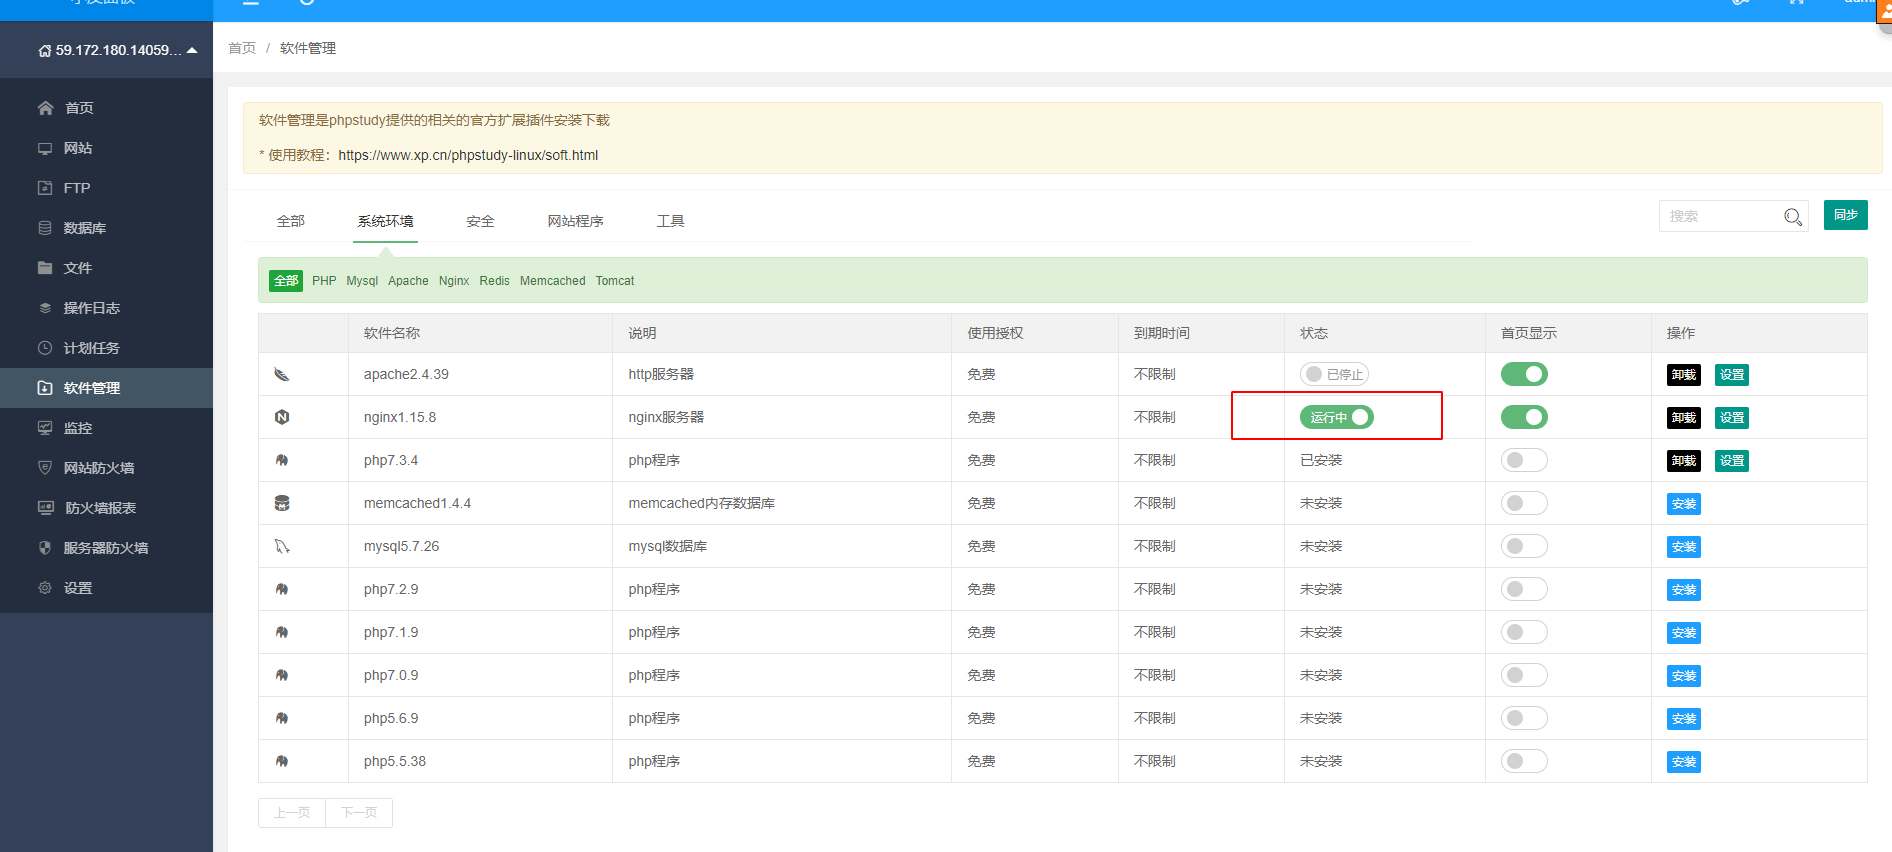Click the 软件管理 download icon in sidebar
The image size is (1892, 852).
coord(45,388)
